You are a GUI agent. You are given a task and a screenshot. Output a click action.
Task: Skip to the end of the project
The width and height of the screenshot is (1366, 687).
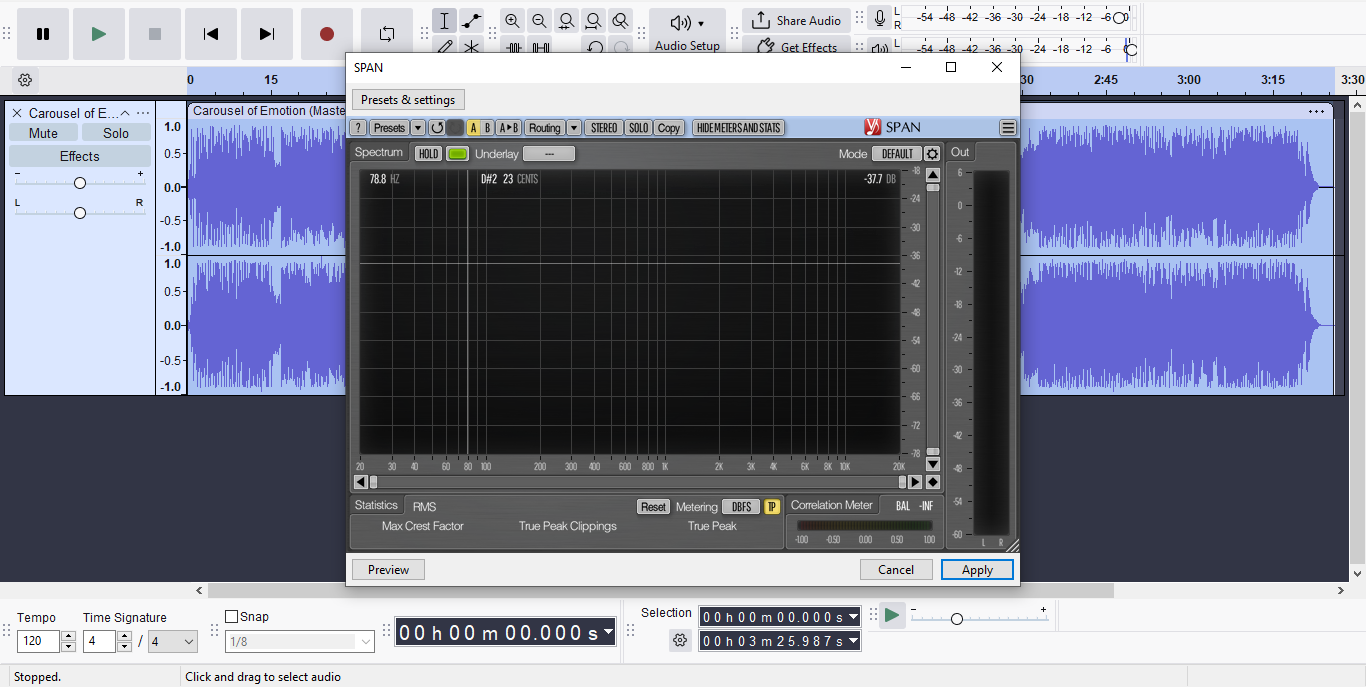267,34
